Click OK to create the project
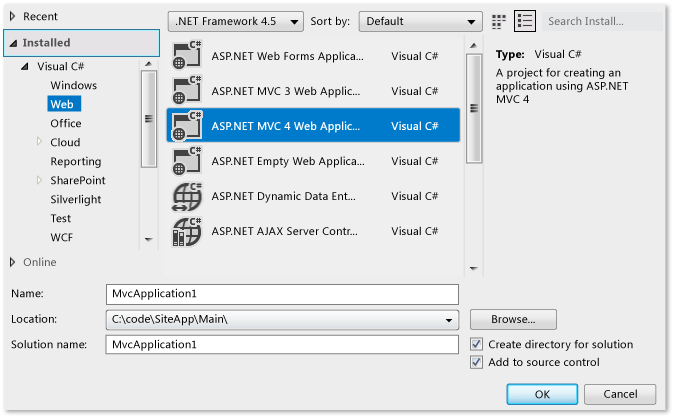This screenshot has width=674, height=418. pyautogui.click(x=542, y=394)
